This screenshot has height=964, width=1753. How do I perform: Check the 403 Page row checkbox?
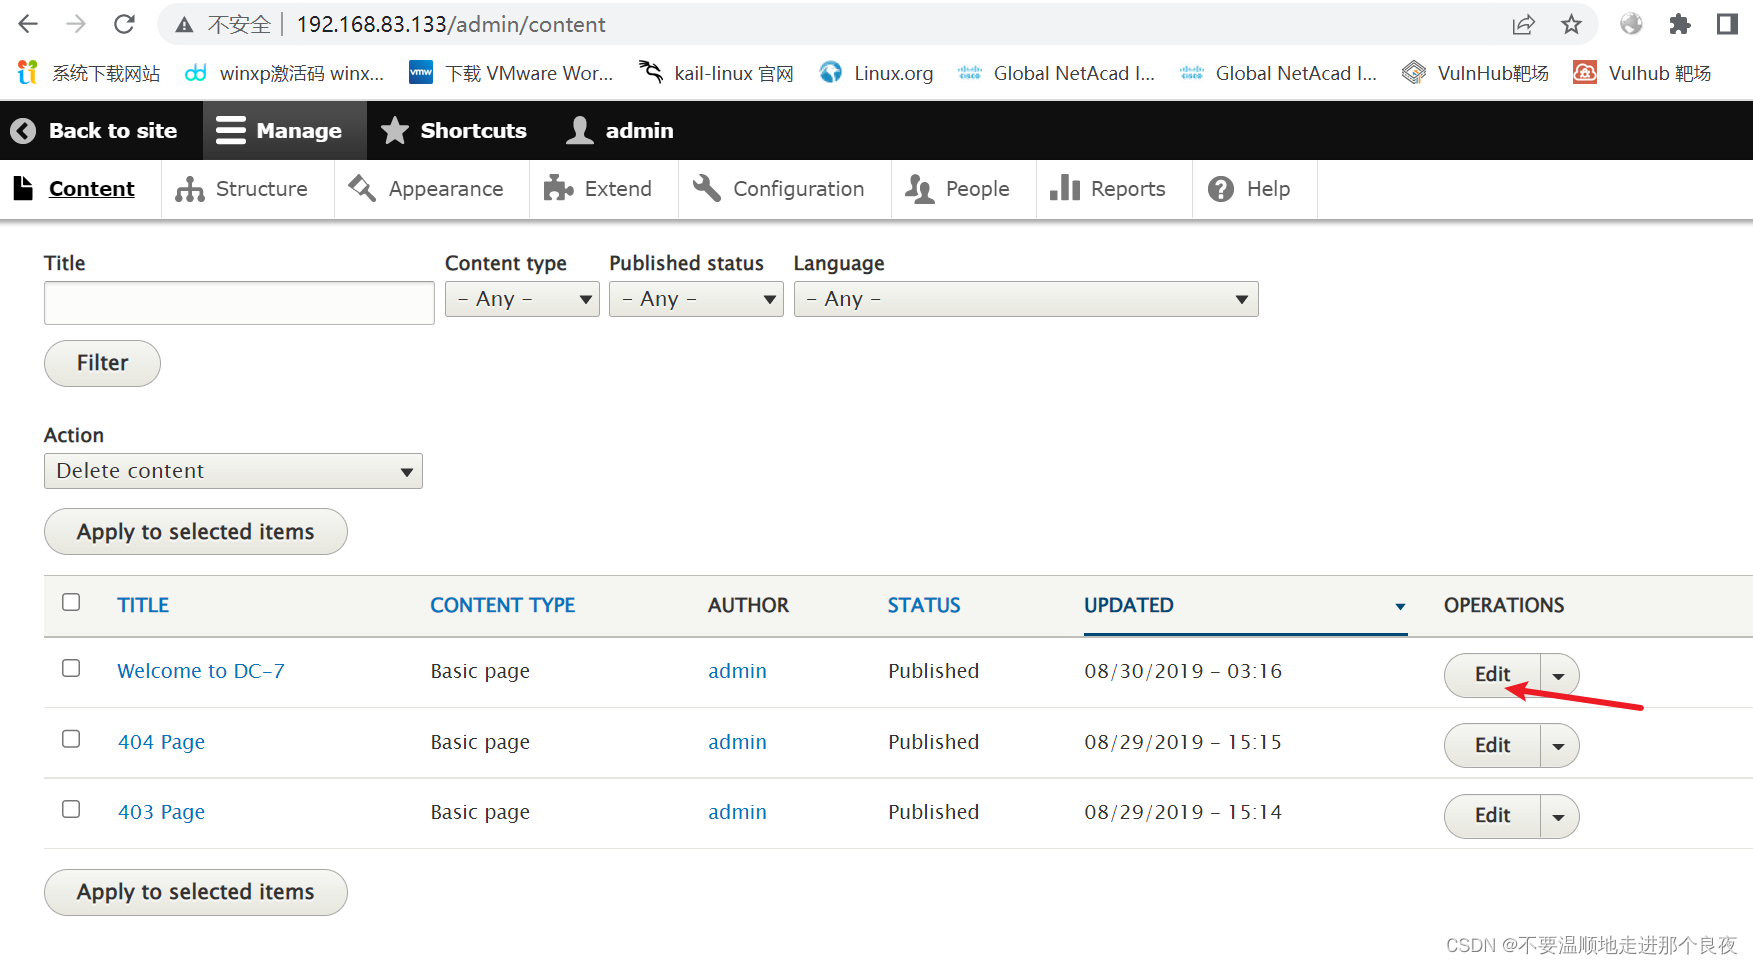71,809
